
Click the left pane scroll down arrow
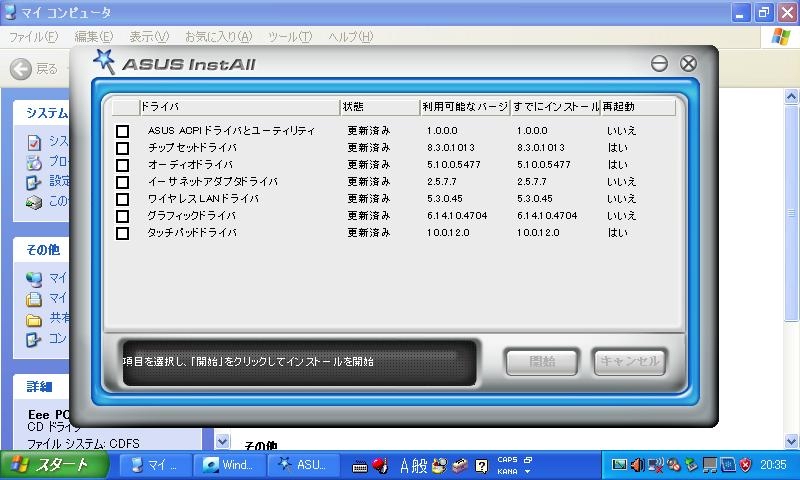(x=222, y=441)
